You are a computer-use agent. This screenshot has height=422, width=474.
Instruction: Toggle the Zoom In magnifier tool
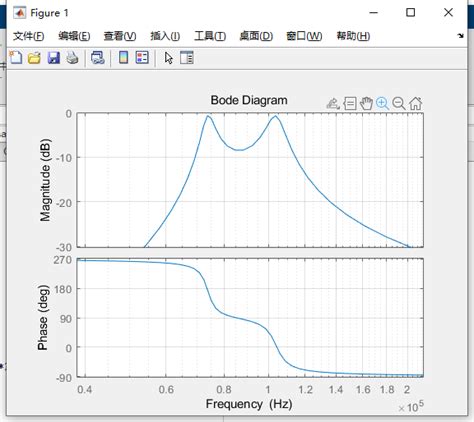click(382, 104)
